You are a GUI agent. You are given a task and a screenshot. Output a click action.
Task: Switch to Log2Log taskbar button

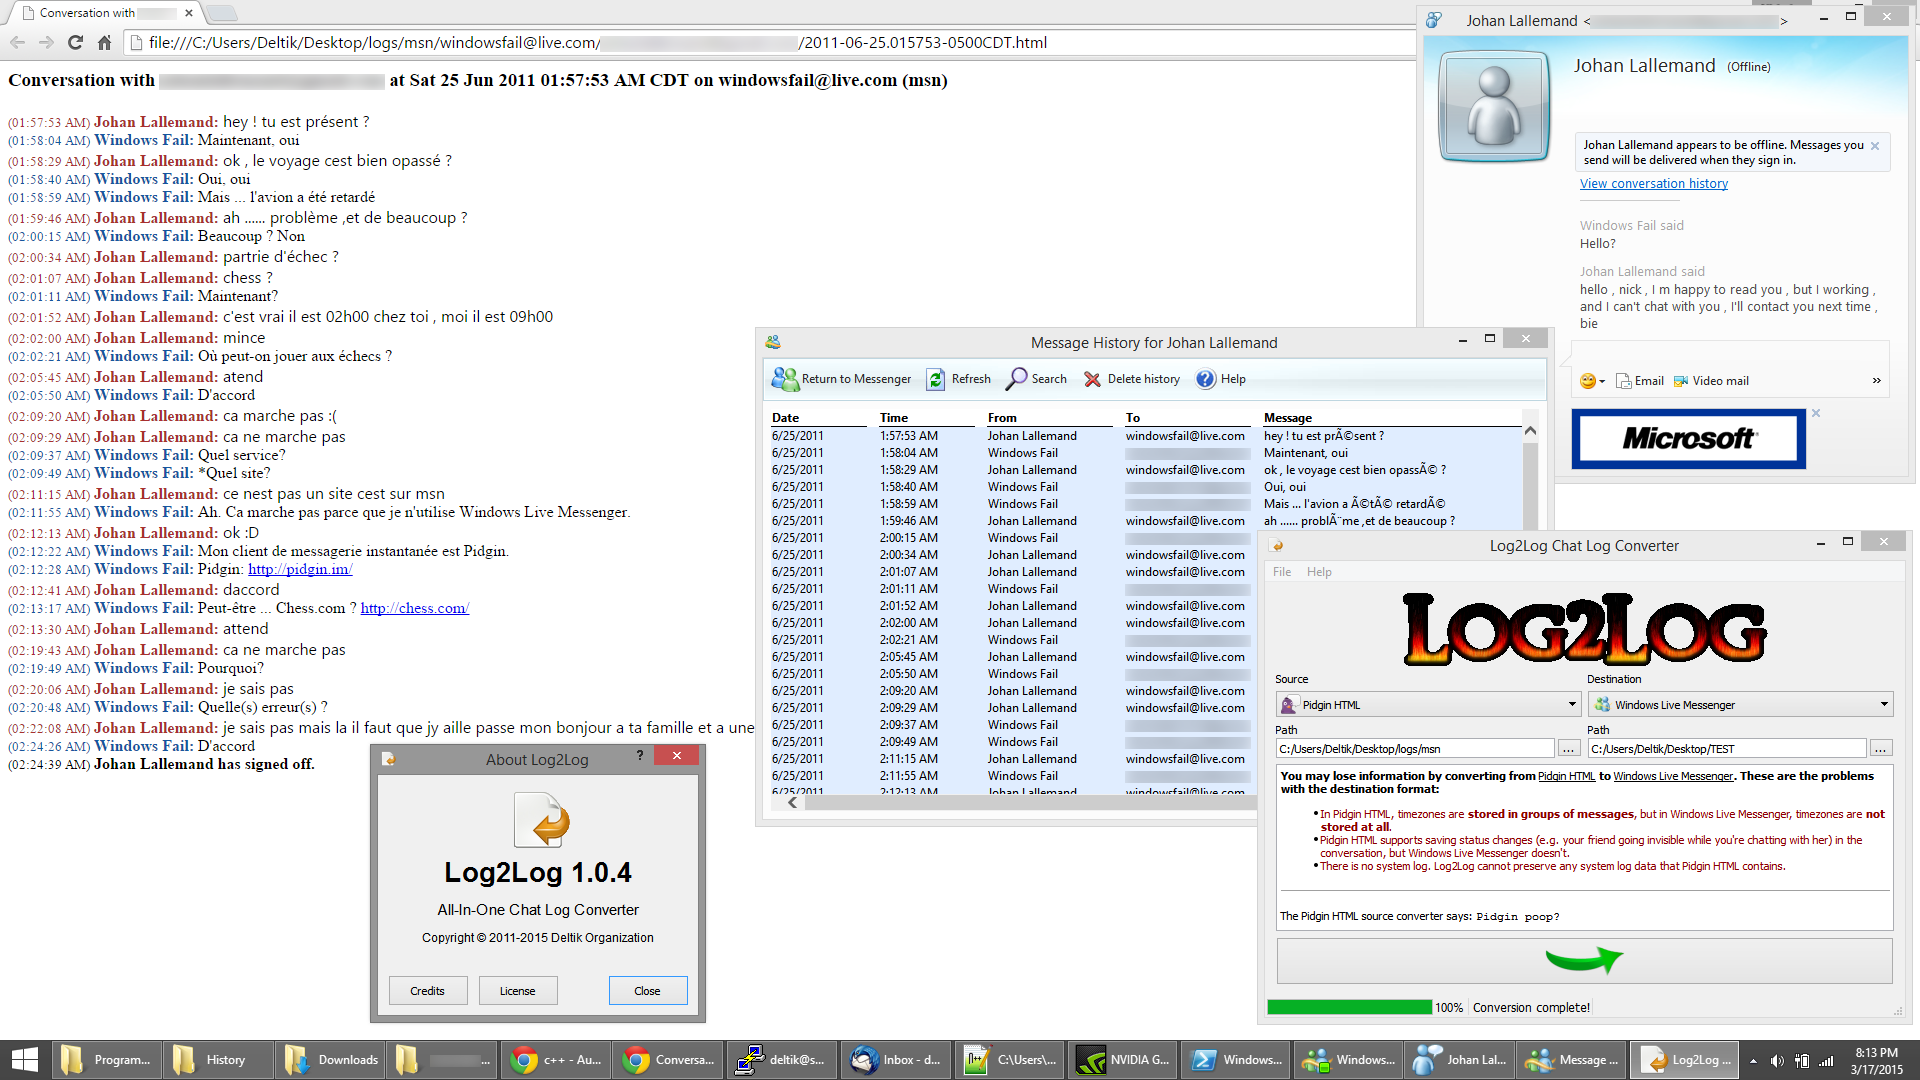coord(1686,1060)
